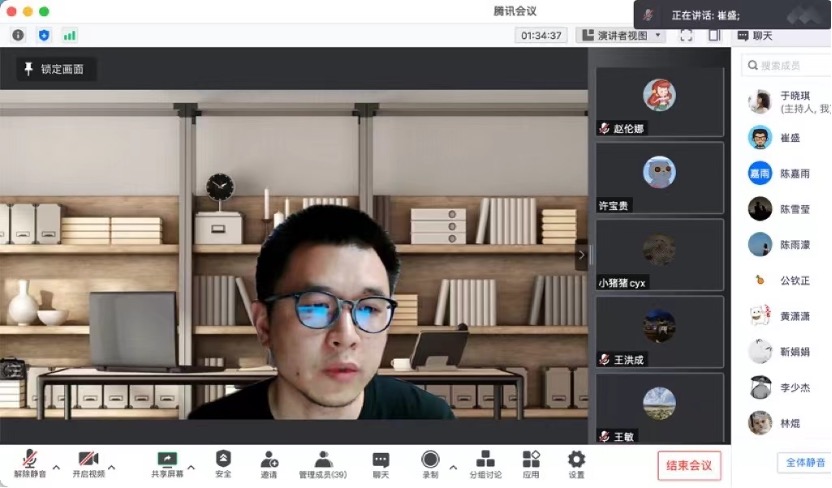Start screen sharing via 共享屏幕
The width and height of the screenshot is (832, 488).
[167, 460]
